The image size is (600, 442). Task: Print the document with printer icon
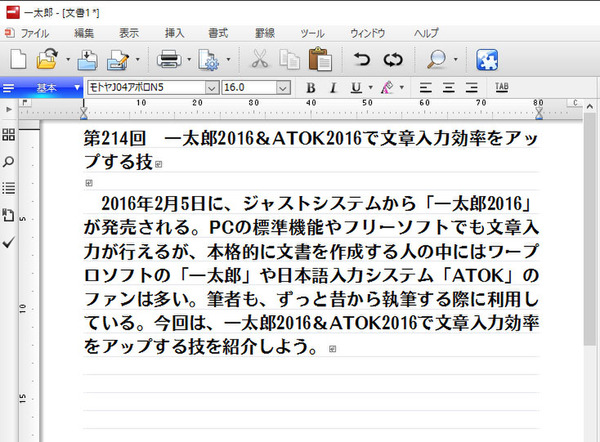(x=169, y=59)
